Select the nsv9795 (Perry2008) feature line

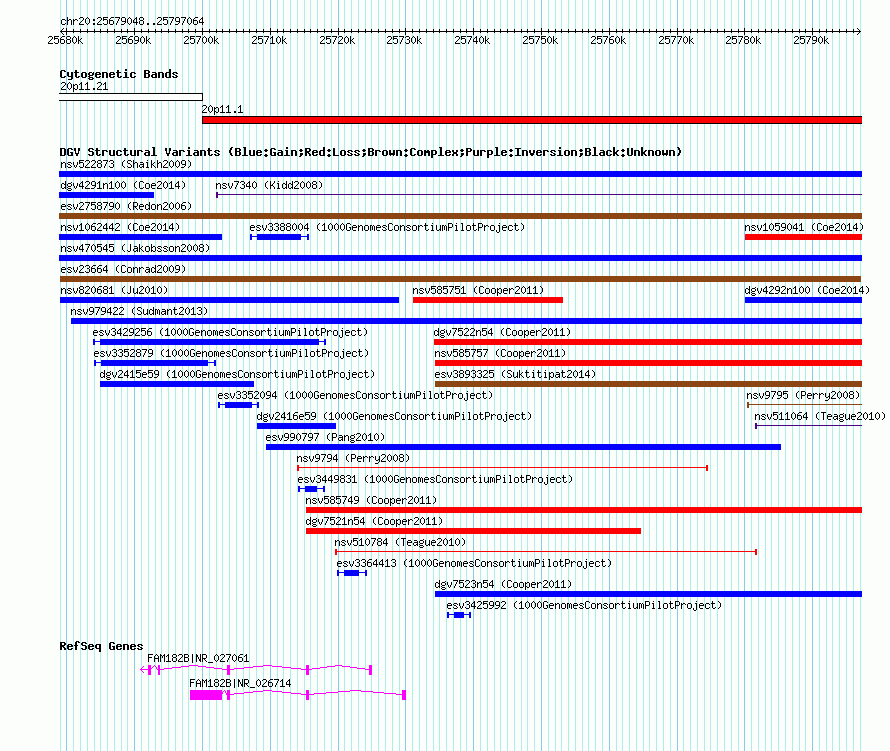(804, 405)
